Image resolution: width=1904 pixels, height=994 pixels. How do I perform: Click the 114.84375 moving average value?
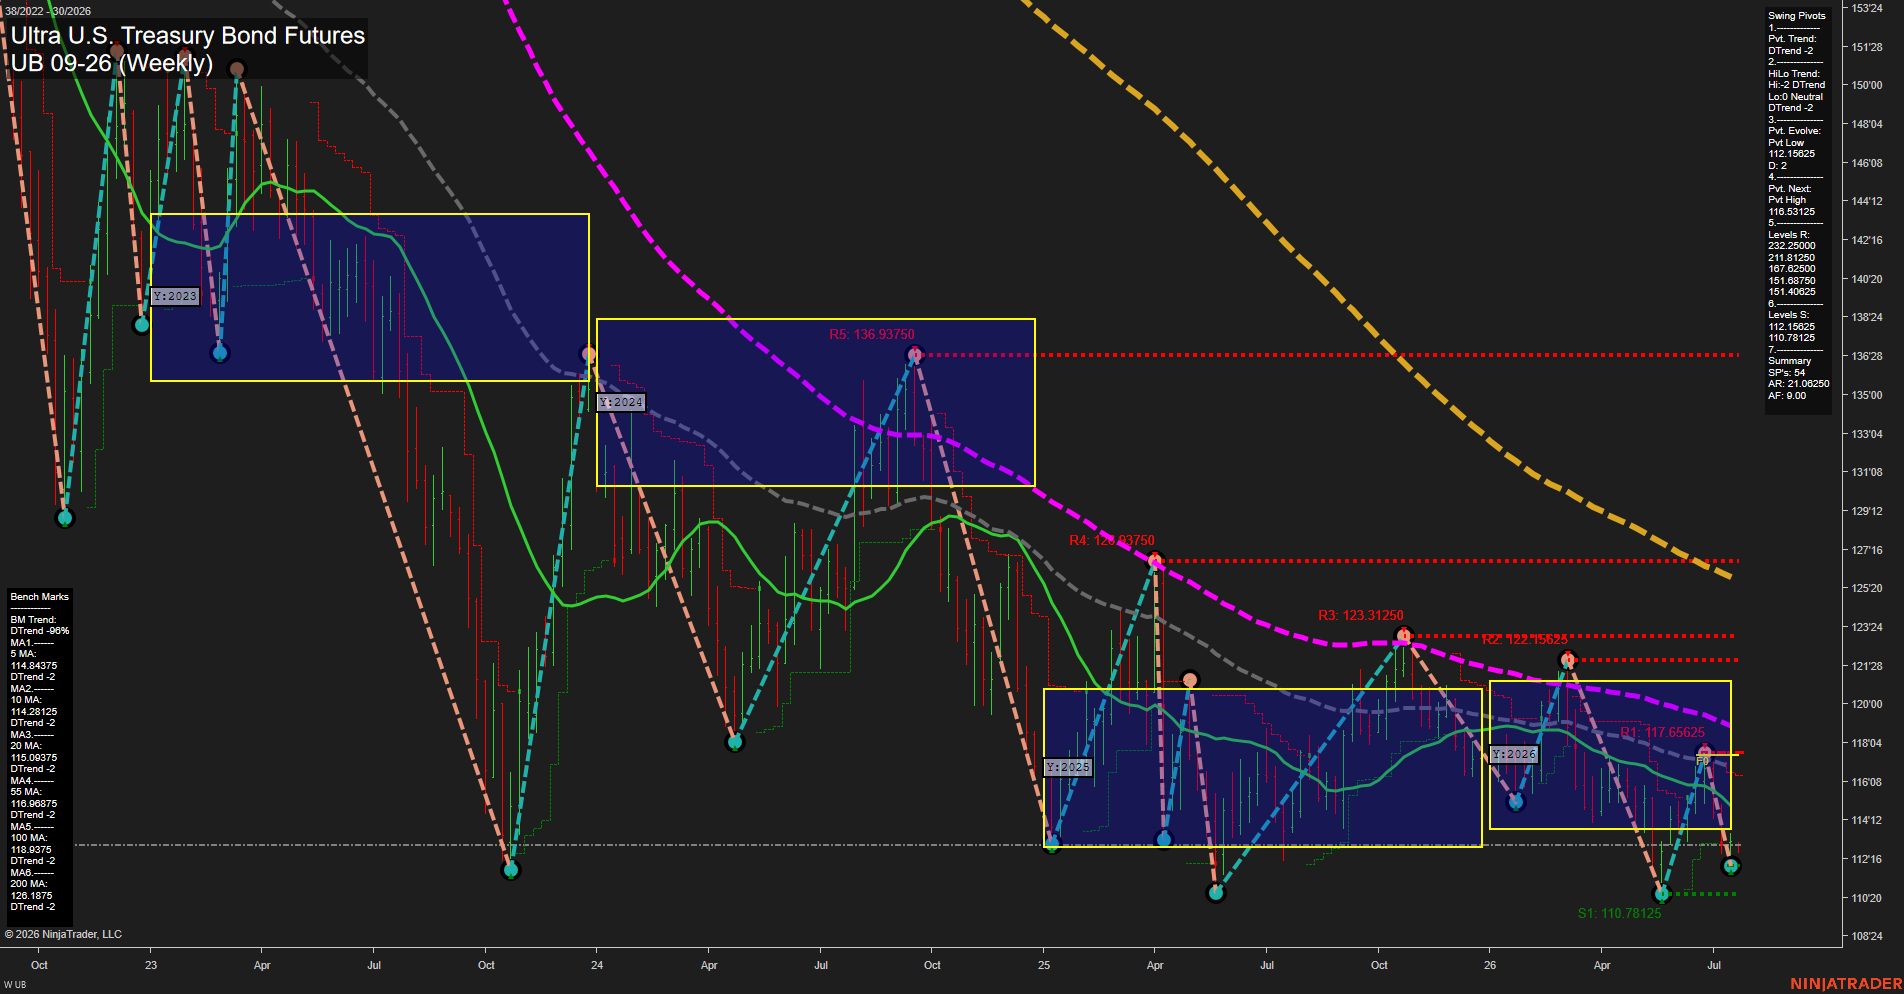(33, 666)
